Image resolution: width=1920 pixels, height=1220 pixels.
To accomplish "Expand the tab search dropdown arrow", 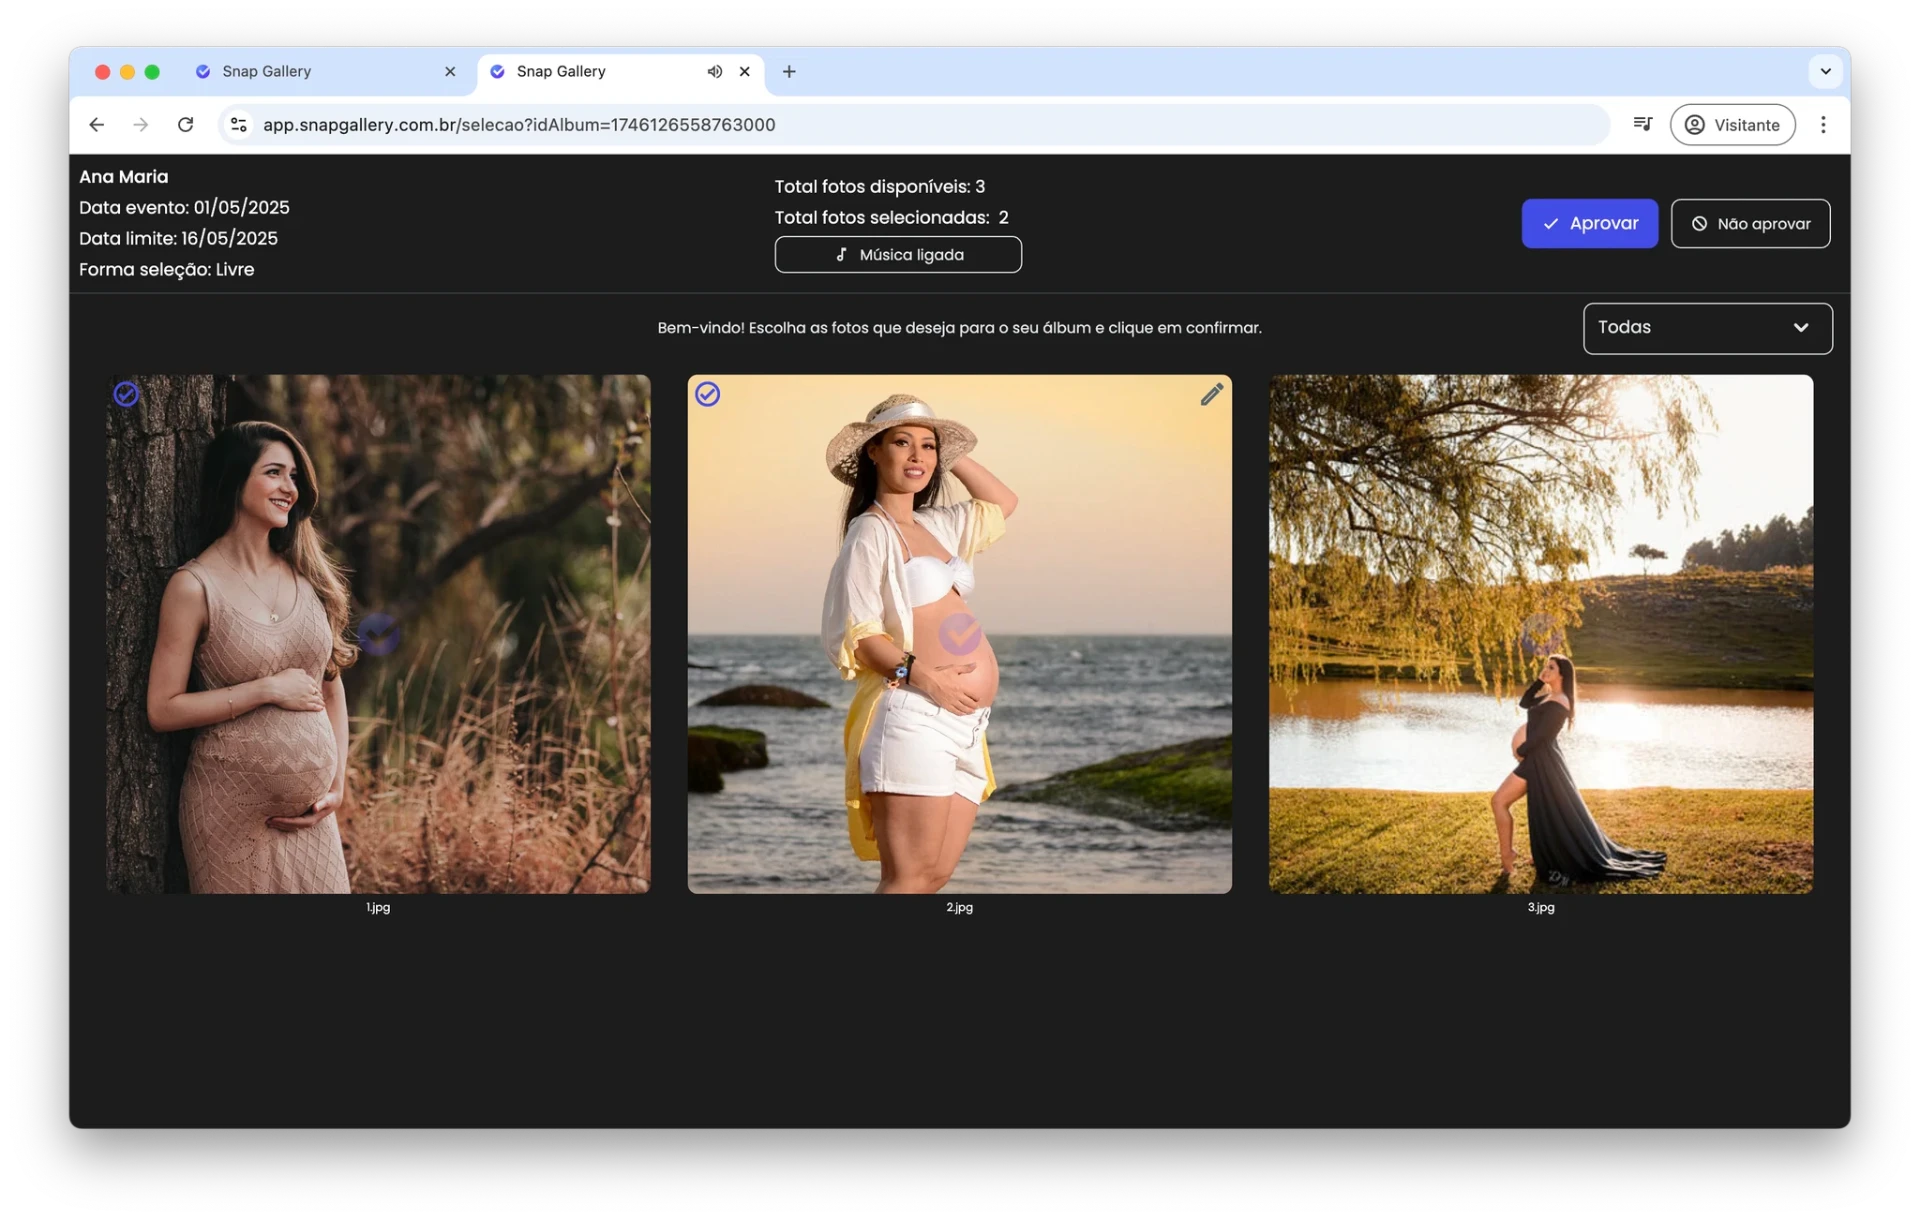I will (1825, 71).
